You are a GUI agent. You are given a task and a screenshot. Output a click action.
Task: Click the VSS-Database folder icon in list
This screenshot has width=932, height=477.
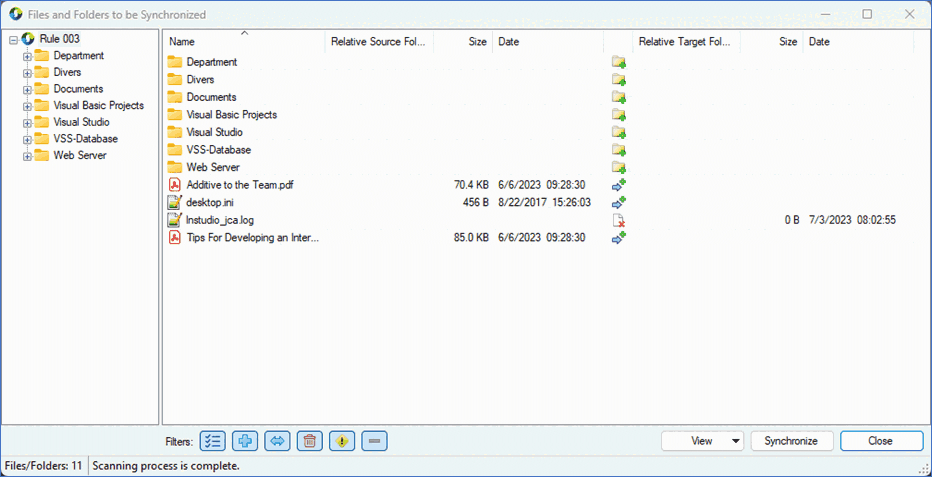tap(174, 149)
